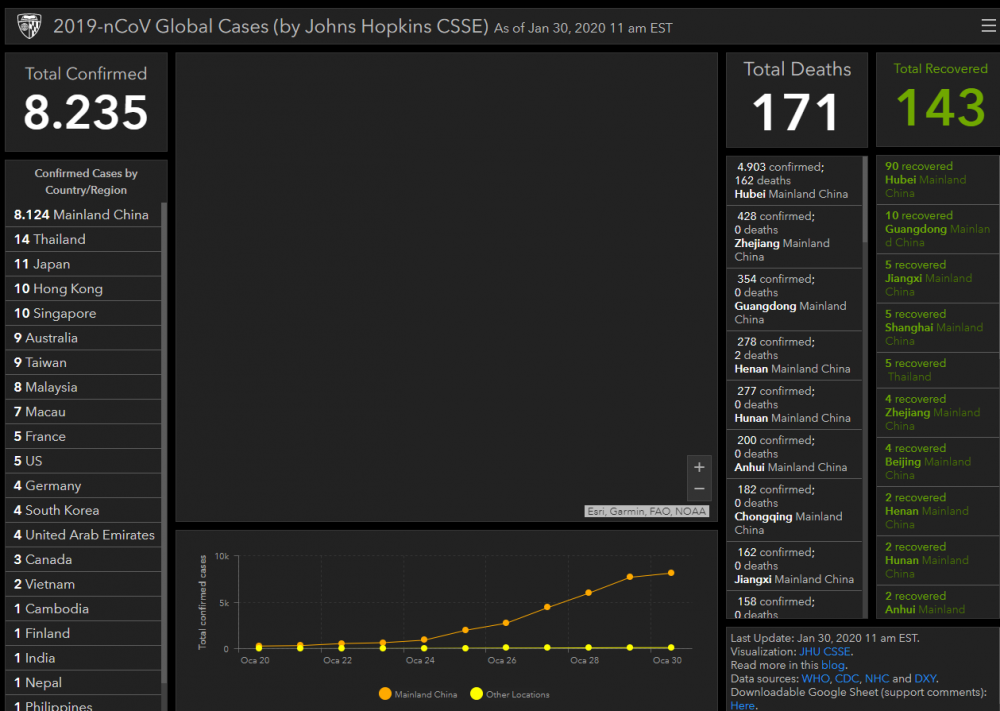Select 3 Canada row
Viewport: 1000px width, 711px height.
click(x=83, y=559)
